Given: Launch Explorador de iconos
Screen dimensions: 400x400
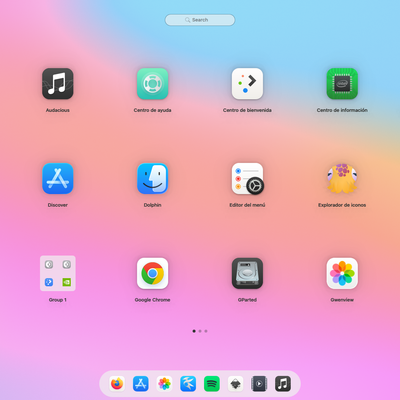Looking at the screenshot, I should pyautogui.click(x=342, y=178).
